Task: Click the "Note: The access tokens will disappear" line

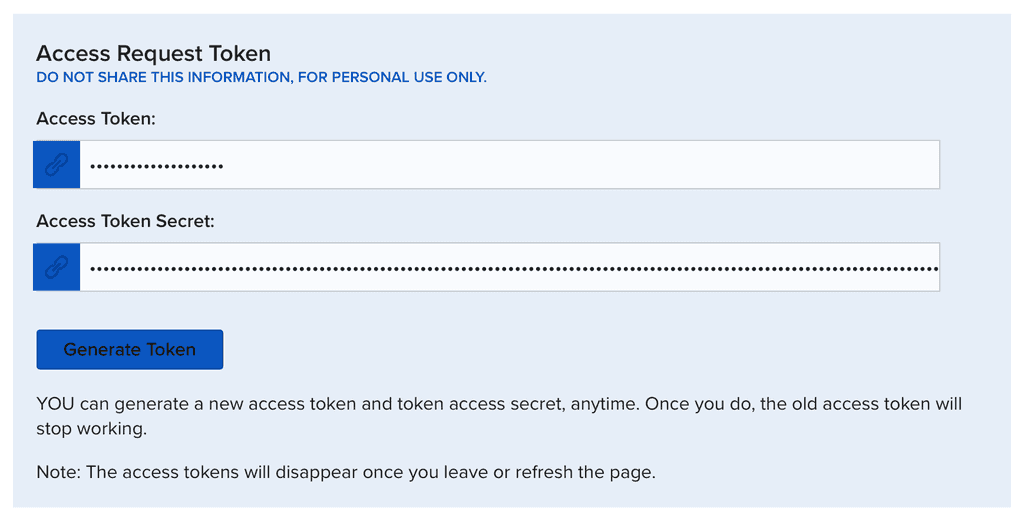Action: (x=345, y=472)
